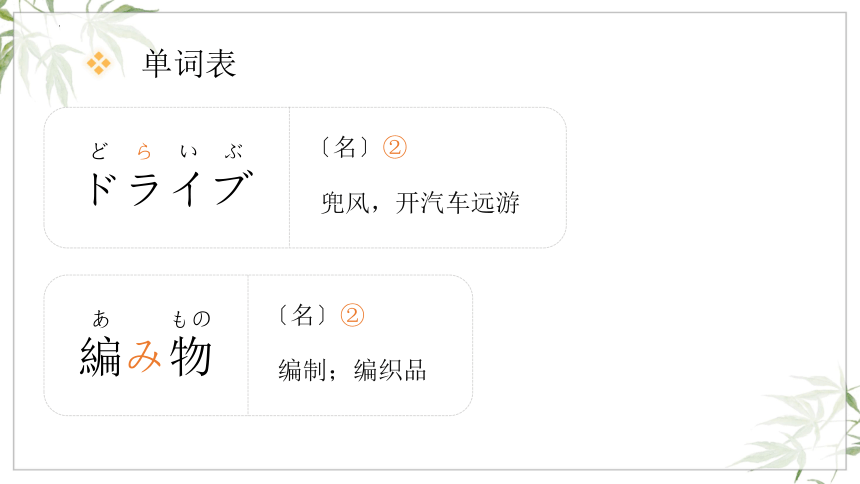Click the circled ② accent mark for ドライブ
Image resolution: width=860 pixels, height=484 pixels.
click(395, 147)
